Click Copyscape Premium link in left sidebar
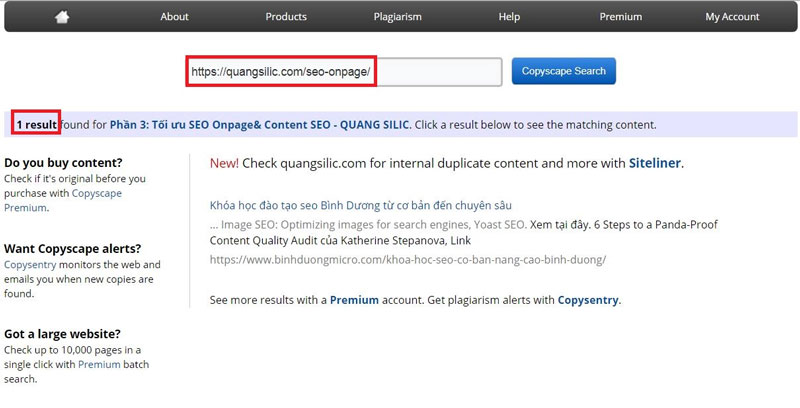The width and height of the screenshot is (800, 408). click(x=62, y=200)
